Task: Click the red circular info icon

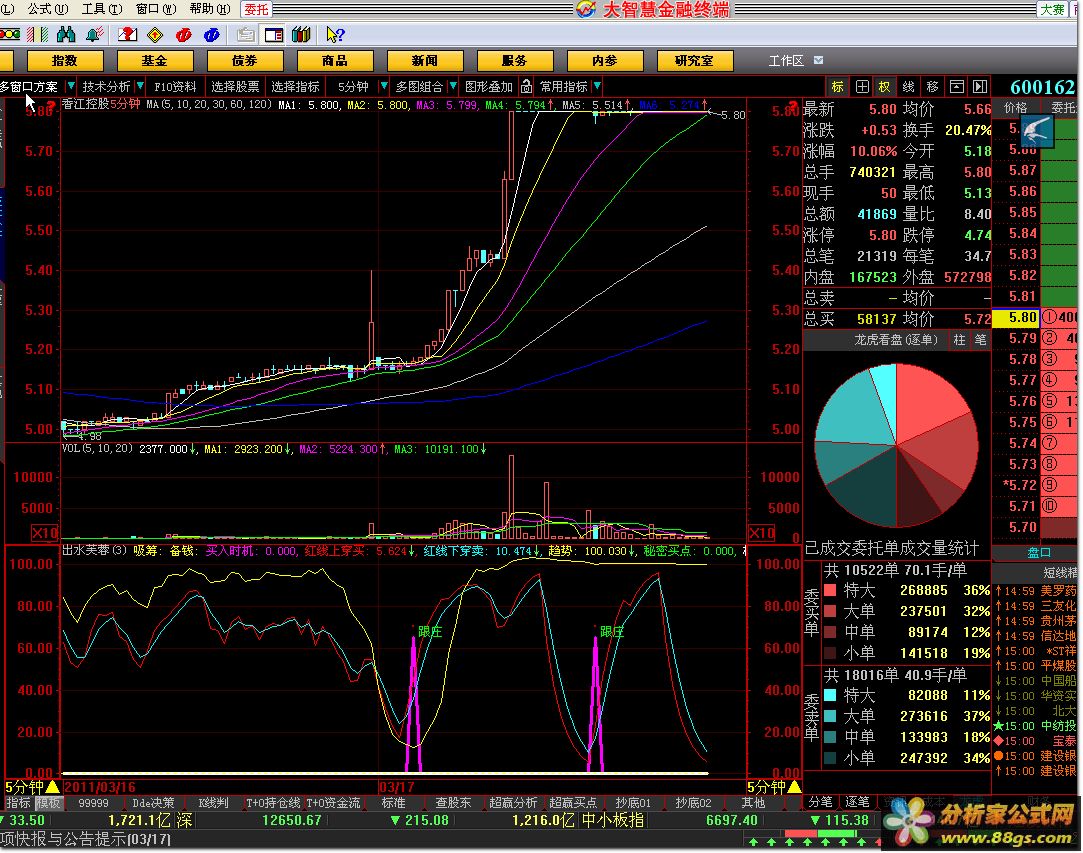Action: click(x=184, y=34)
